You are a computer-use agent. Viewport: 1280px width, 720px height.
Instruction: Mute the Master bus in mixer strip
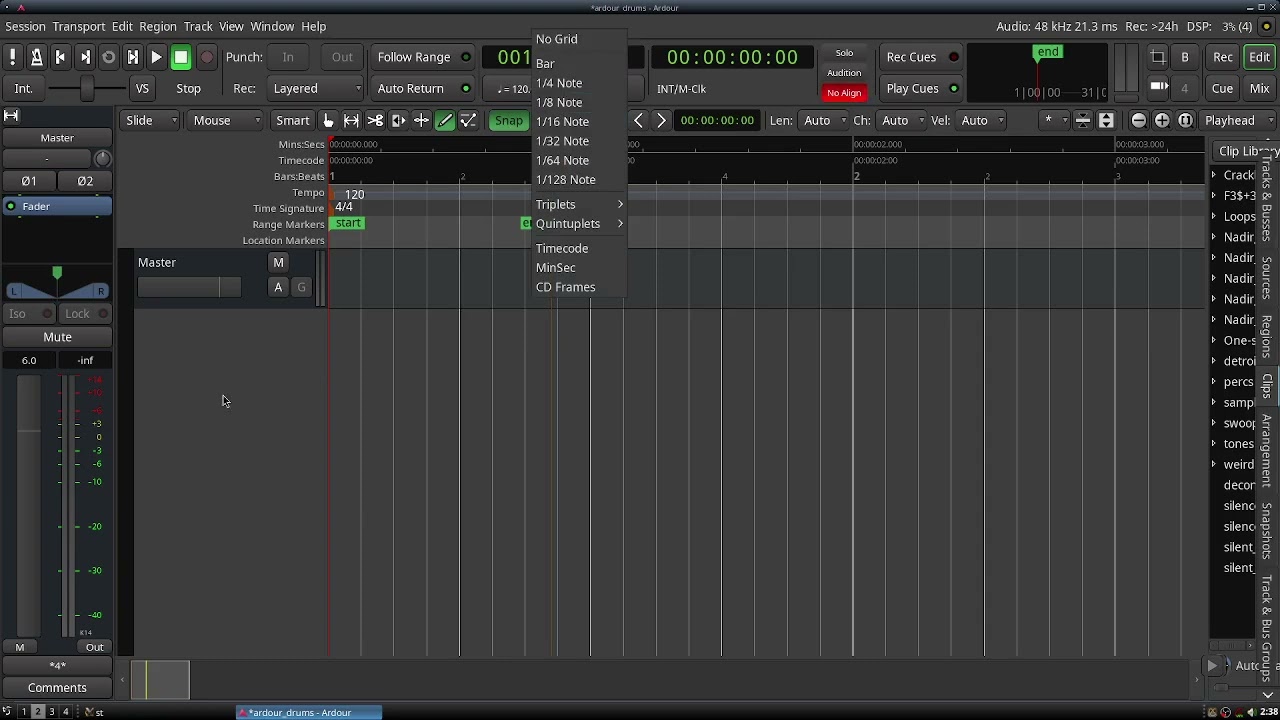(57, 337)
